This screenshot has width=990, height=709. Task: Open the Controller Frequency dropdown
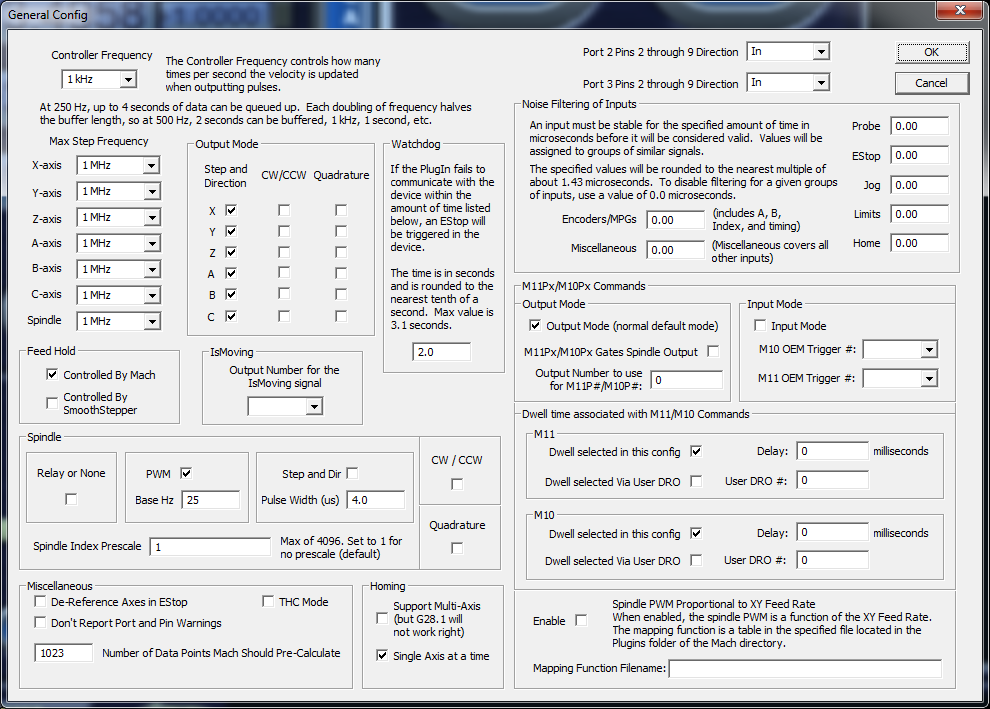[99, 79]
